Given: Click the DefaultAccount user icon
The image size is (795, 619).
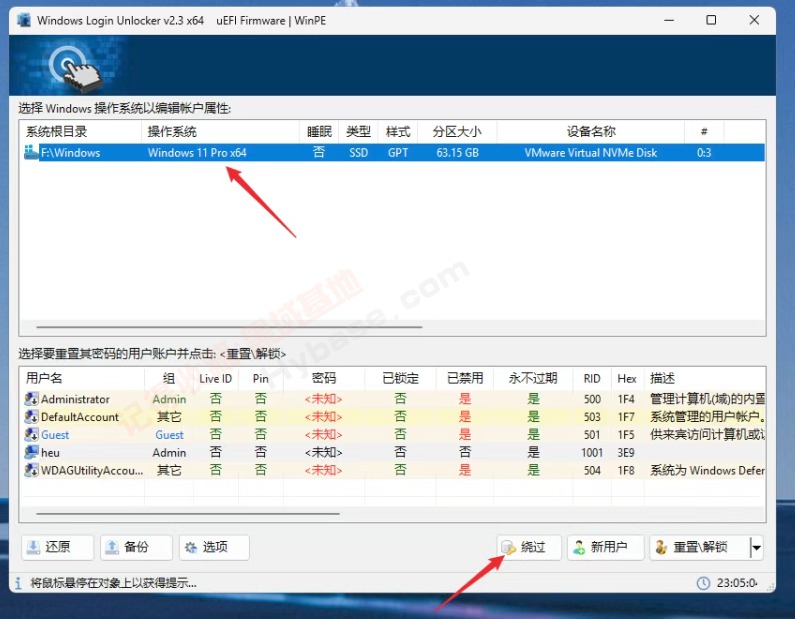Looking at the screenshot, I should point(31,417).
